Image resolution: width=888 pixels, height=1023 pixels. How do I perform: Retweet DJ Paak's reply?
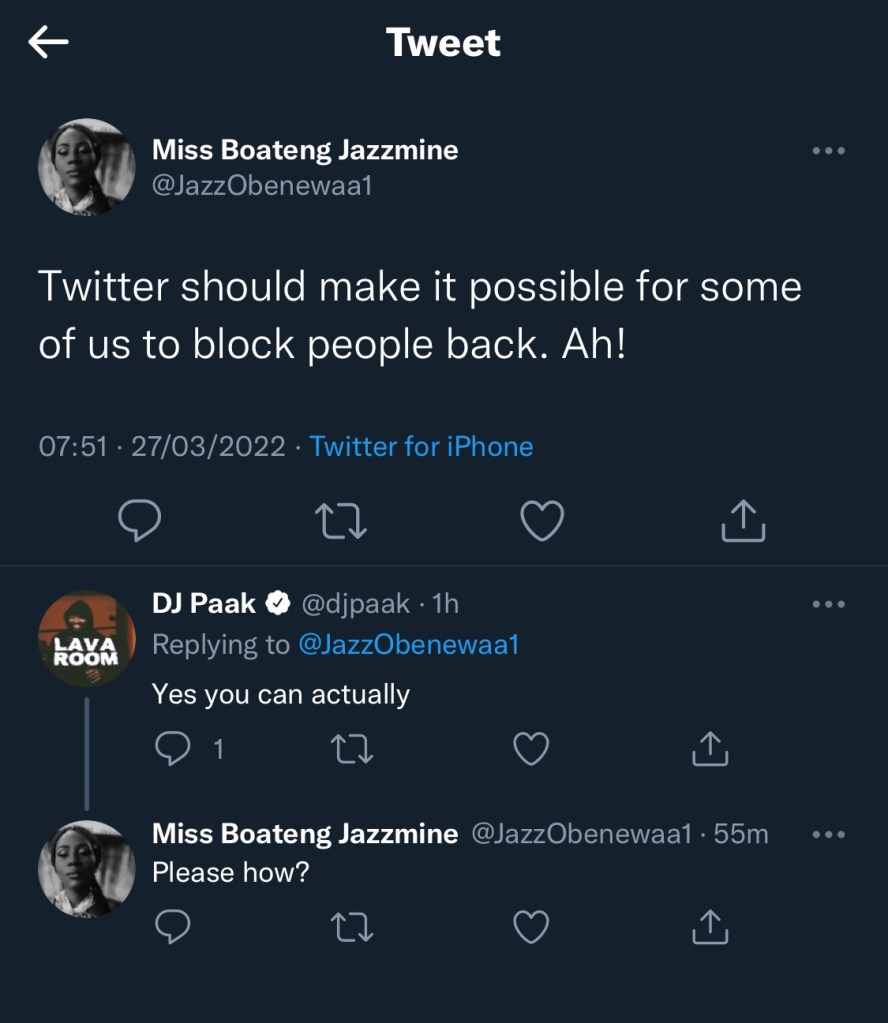coord(351,748)
